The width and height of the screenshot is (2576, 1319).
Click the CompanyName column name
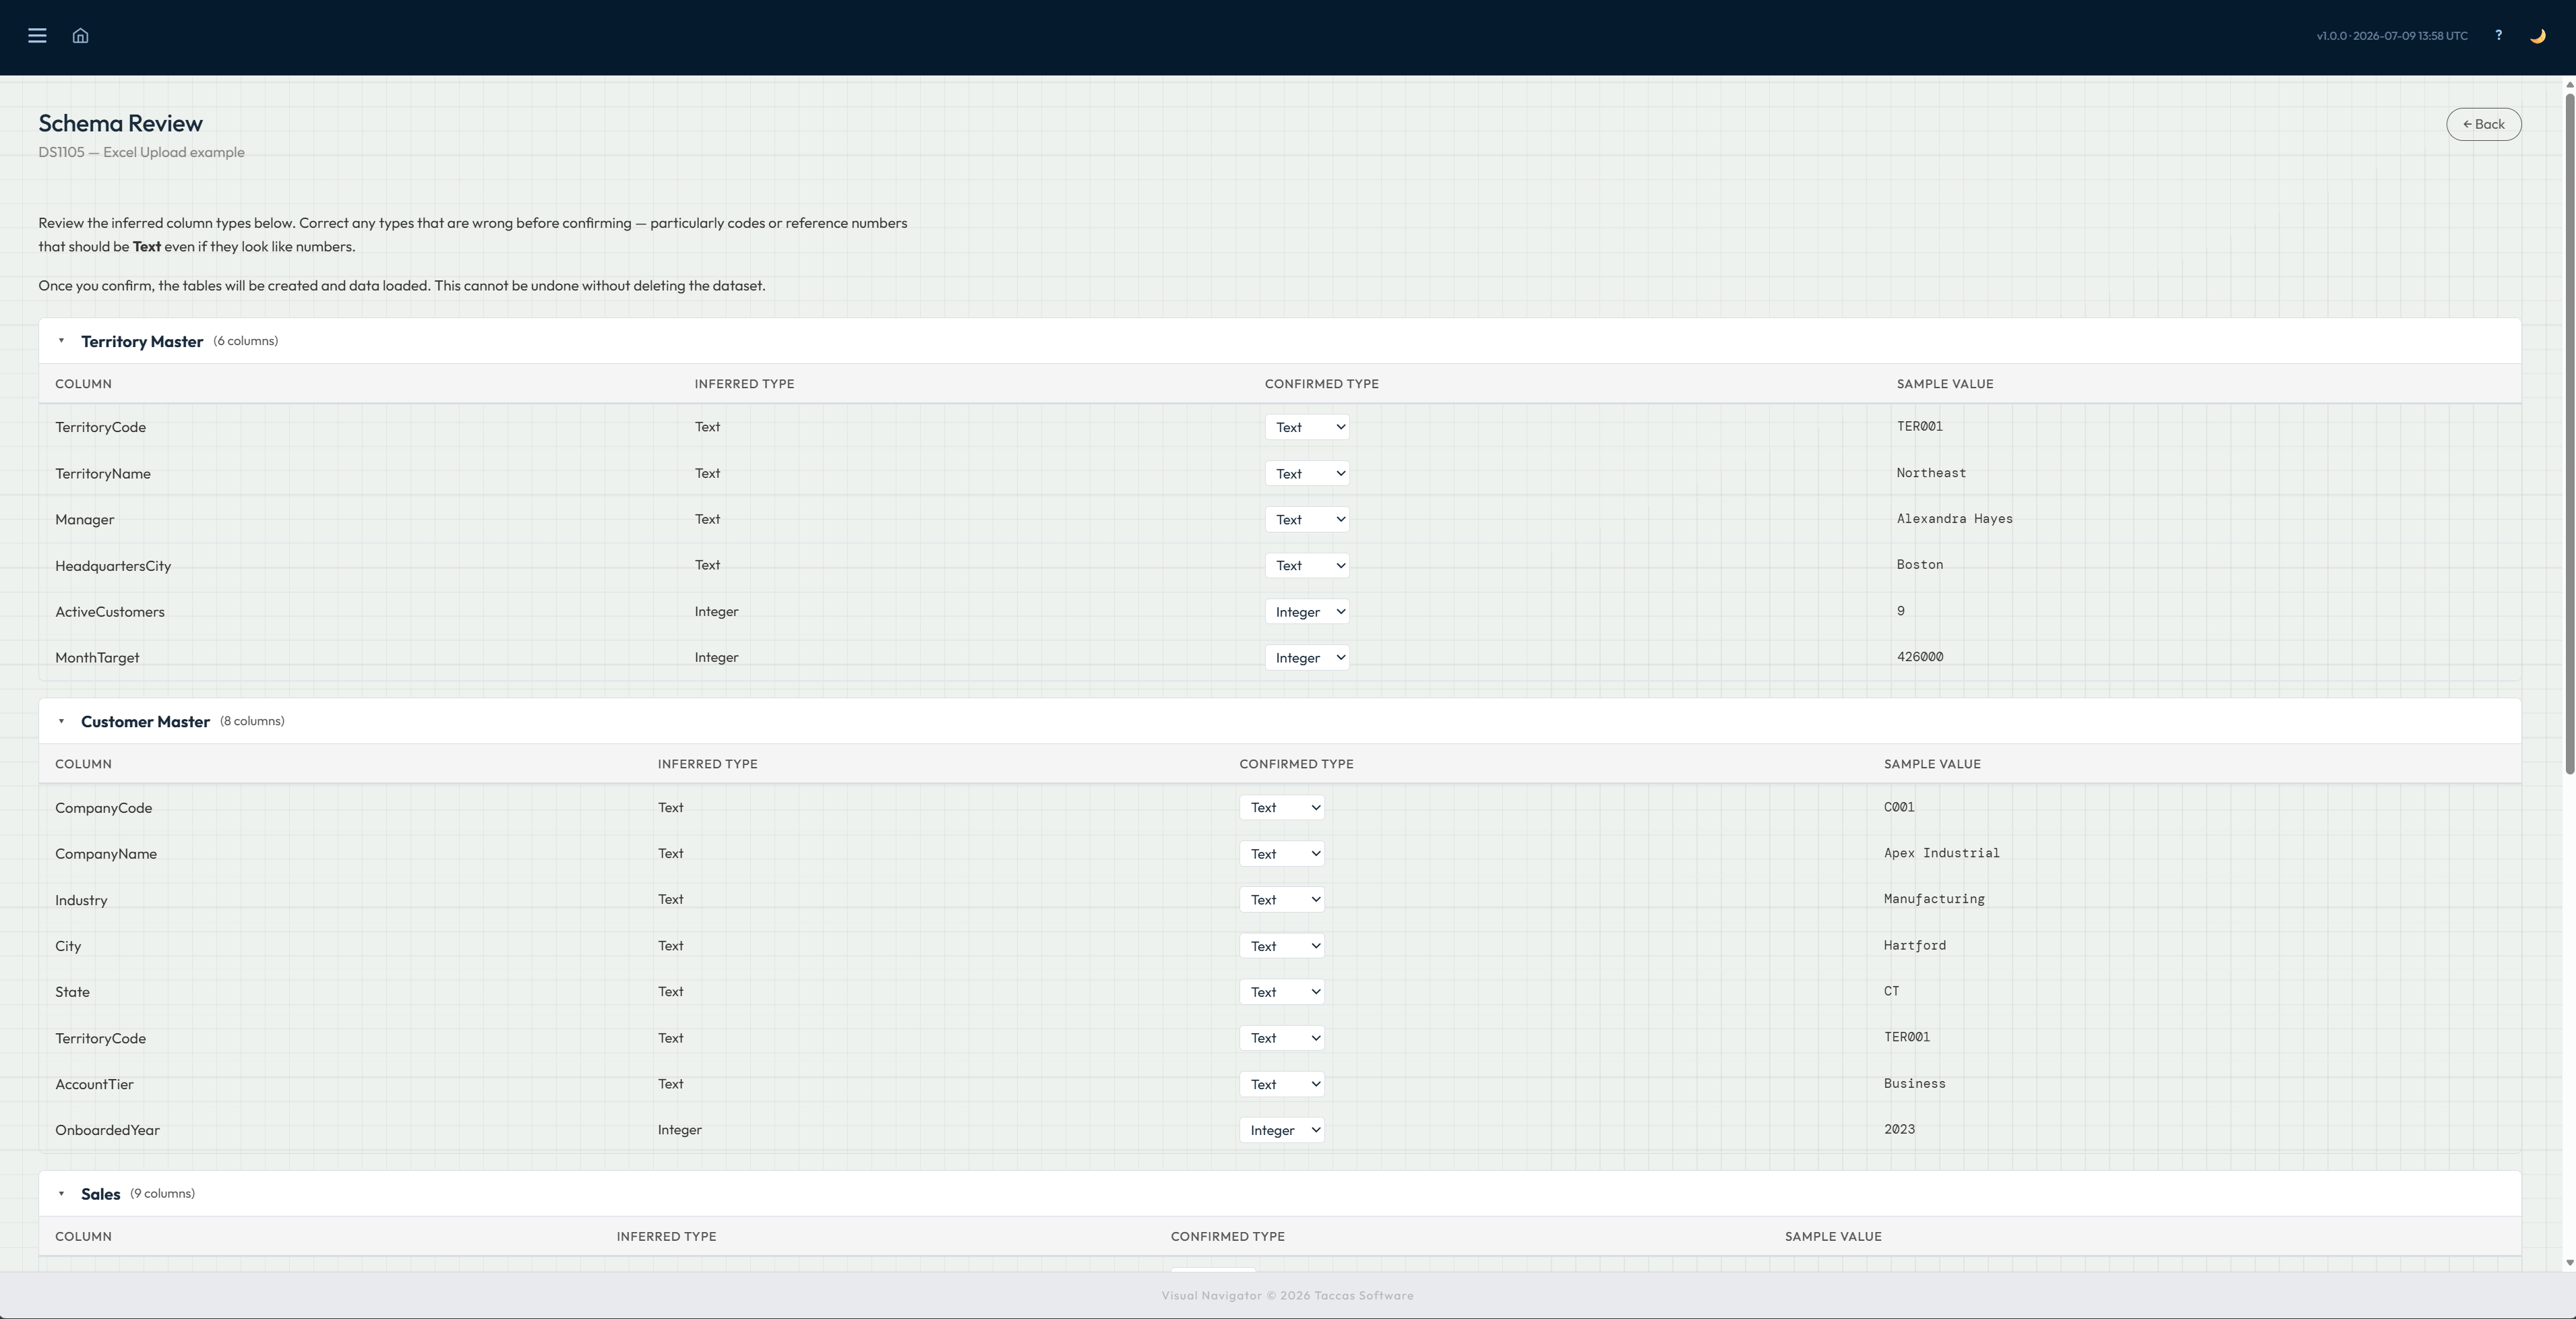click(106, 854)
